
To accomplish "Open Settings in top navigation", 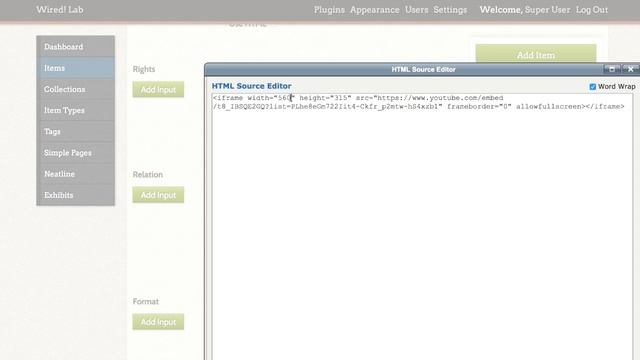I will click(x=450, y=10).
